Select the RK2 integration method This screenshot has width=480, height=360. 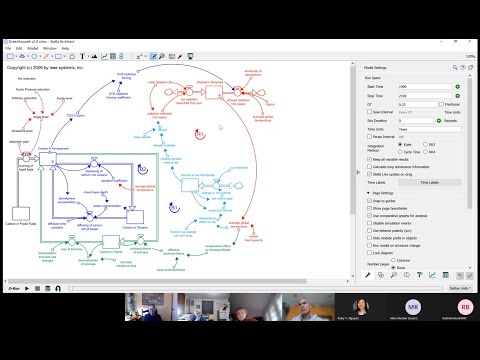[x=425, y=144]
